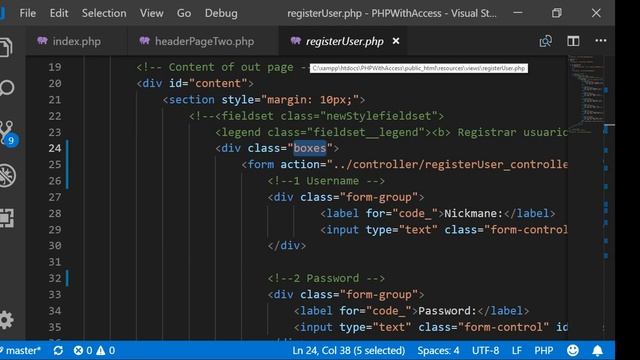Click the "2 Password" comment
640x360 pixels.
(x=326, y=278)
